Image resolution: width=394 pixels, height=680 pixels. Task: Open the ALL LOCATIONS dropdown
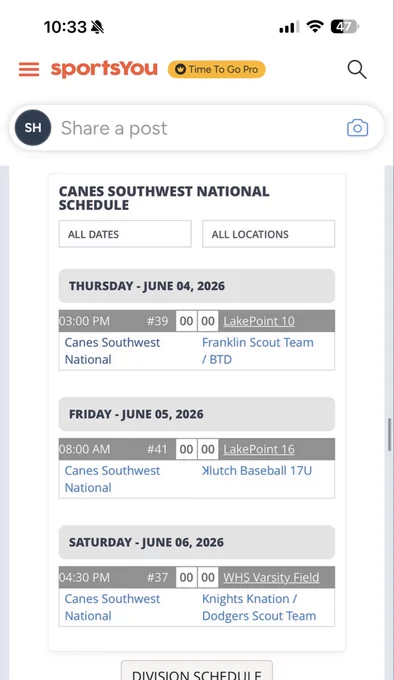[x=269, y=234]
